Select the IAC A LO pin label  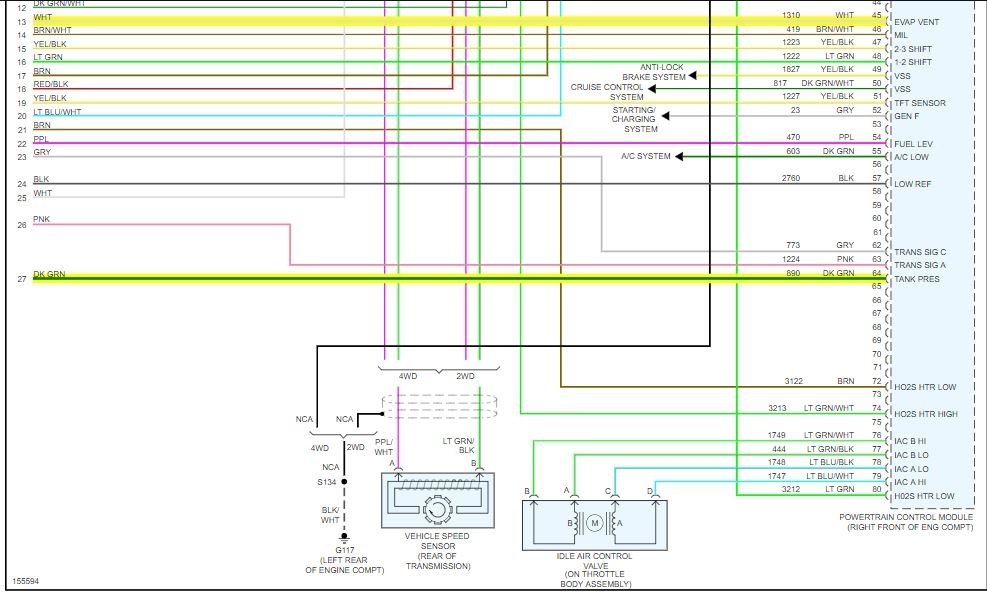911,469
